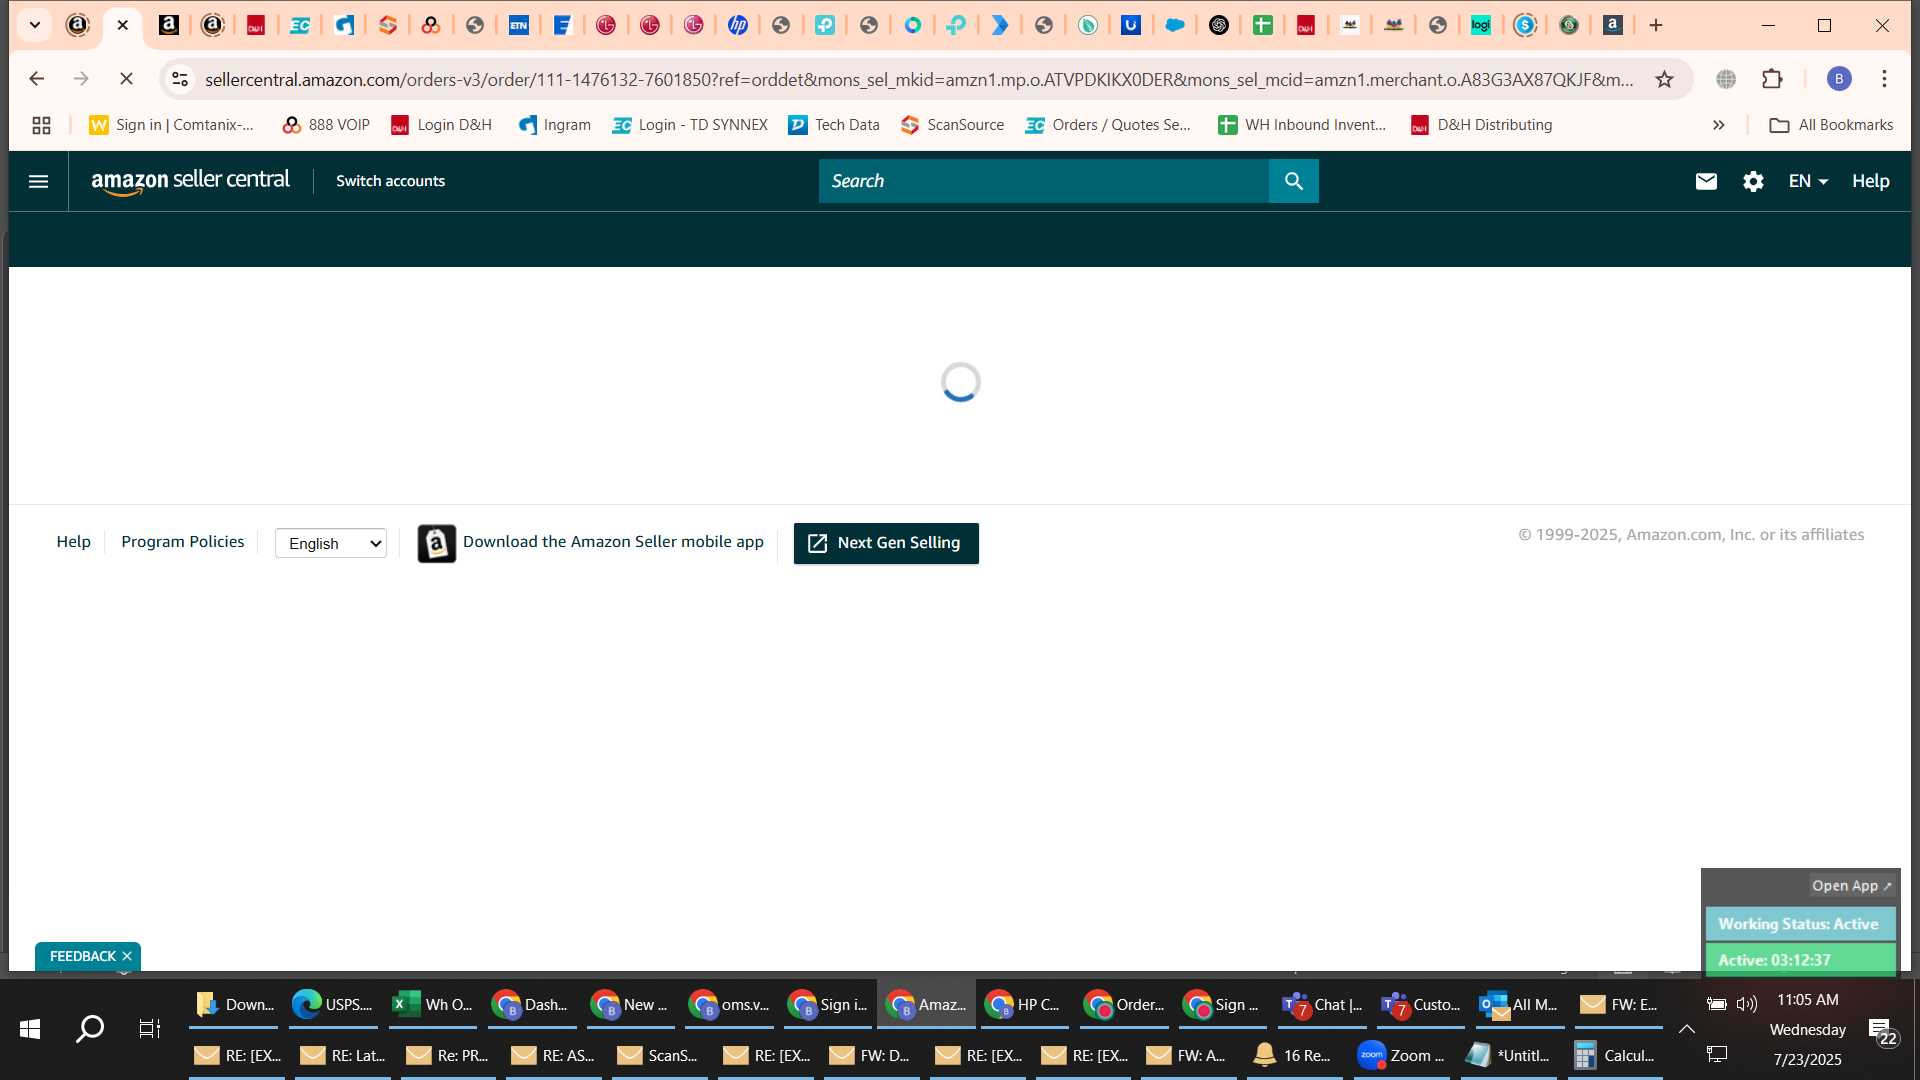Open the Chrome three-dot menu
This screenshot has width=1920, height=1080.
(x=1884, y=79)
